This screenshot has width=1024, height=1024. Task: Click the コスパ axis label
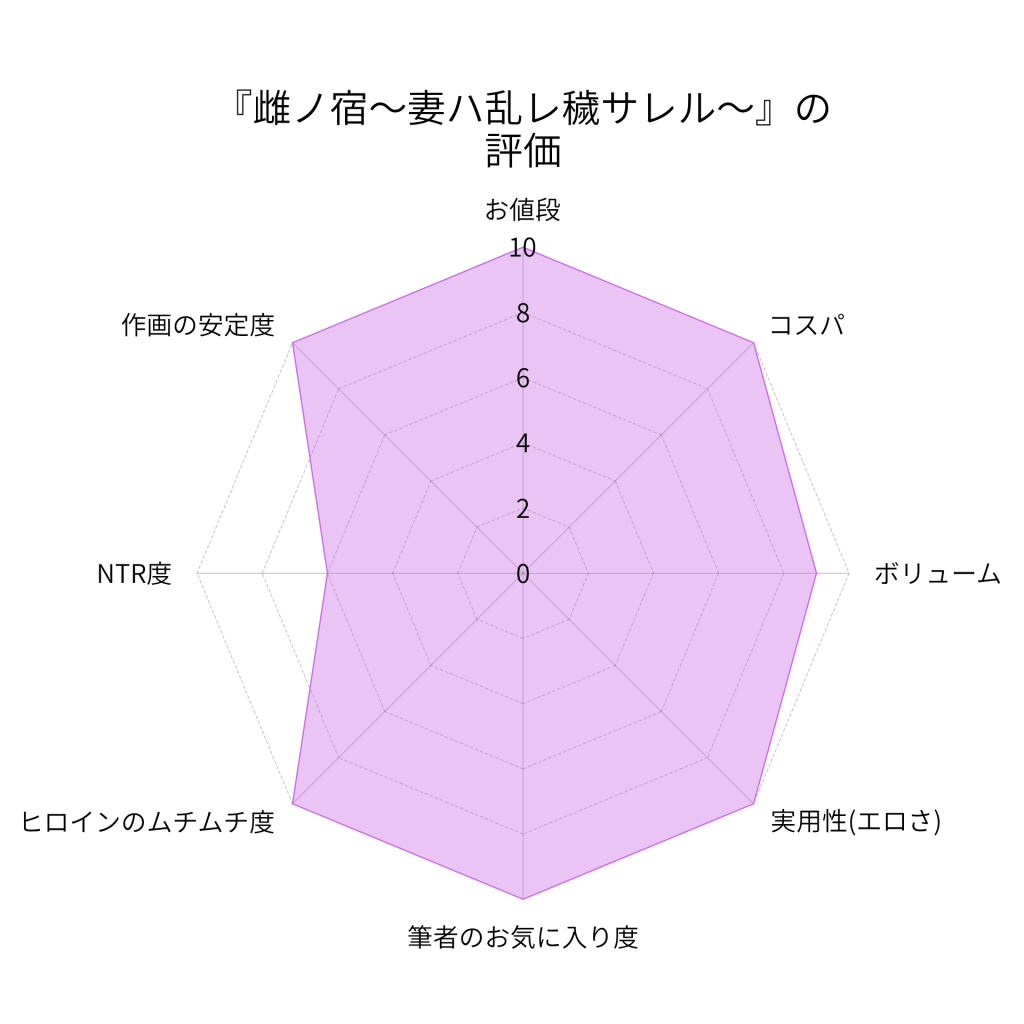806,325
